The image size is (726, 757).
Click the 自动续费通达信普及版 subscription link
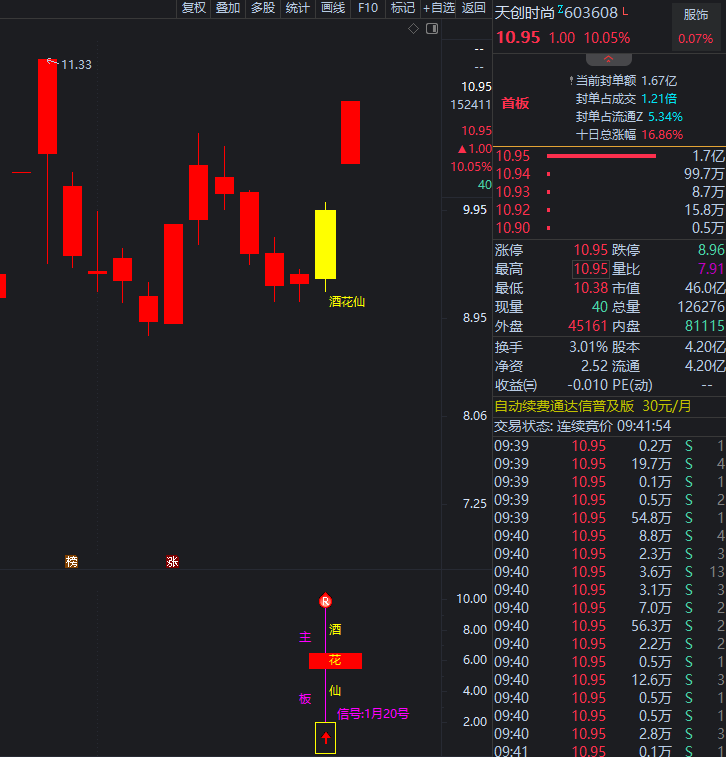pos(564,406)
